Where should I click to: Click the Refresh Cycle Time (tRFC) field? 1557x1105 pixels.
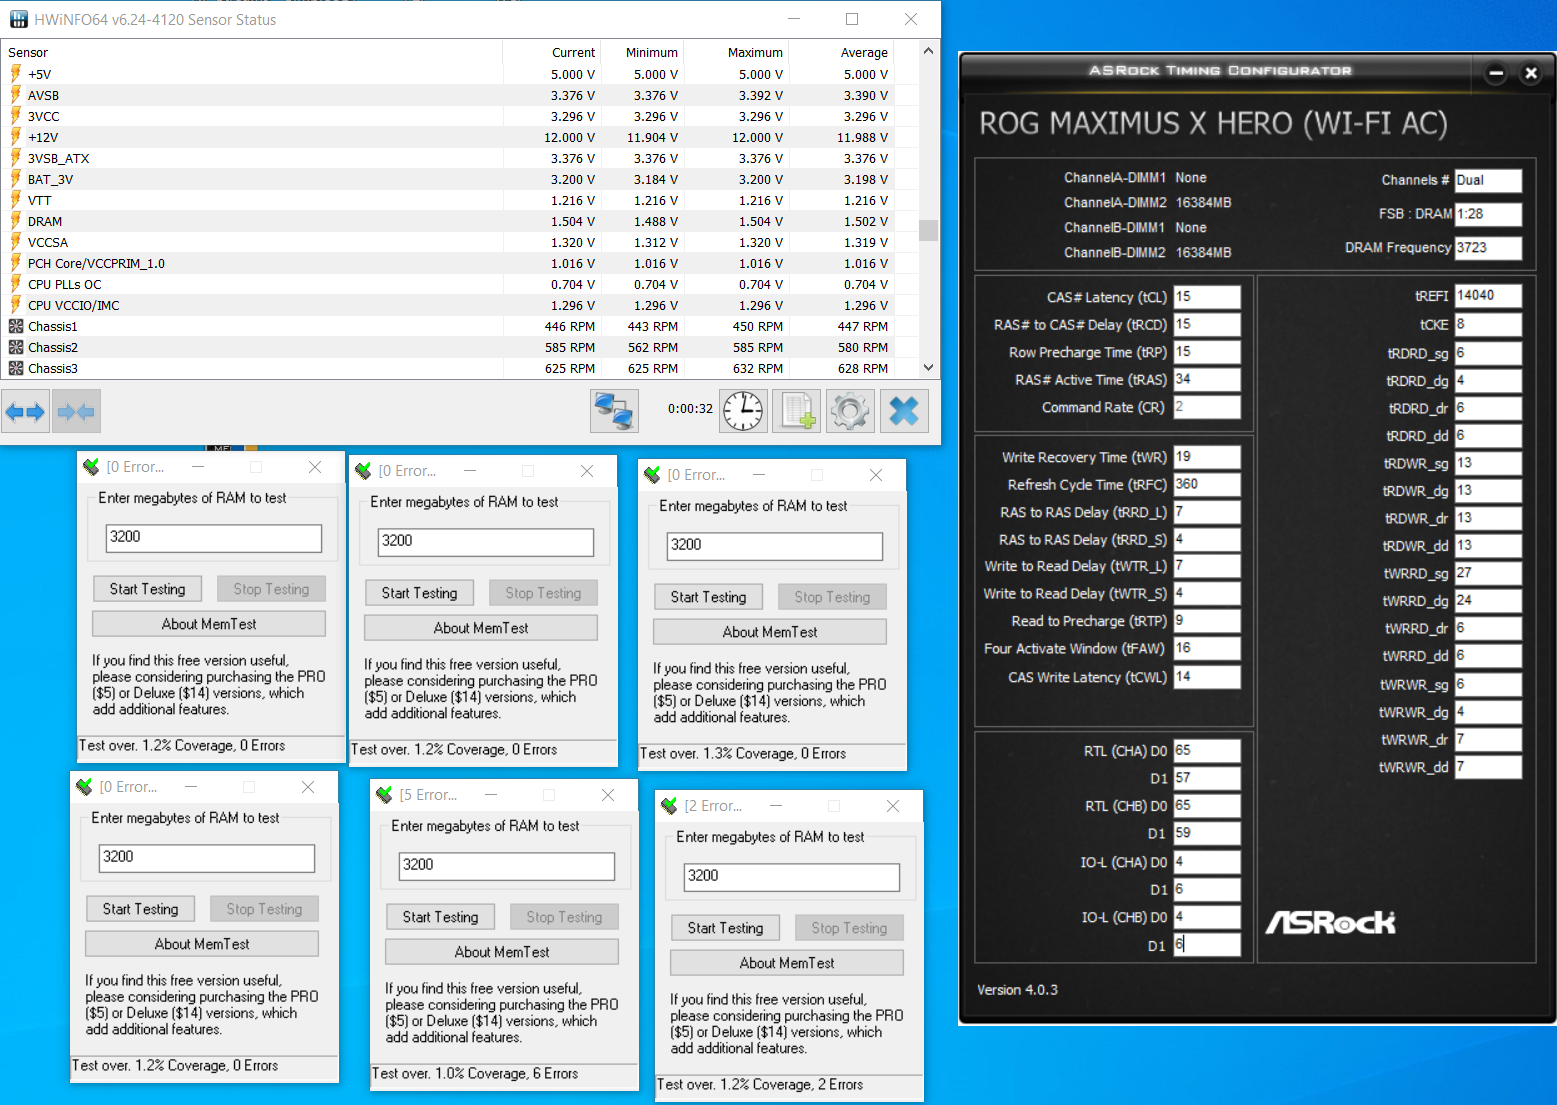[1207, 484]
